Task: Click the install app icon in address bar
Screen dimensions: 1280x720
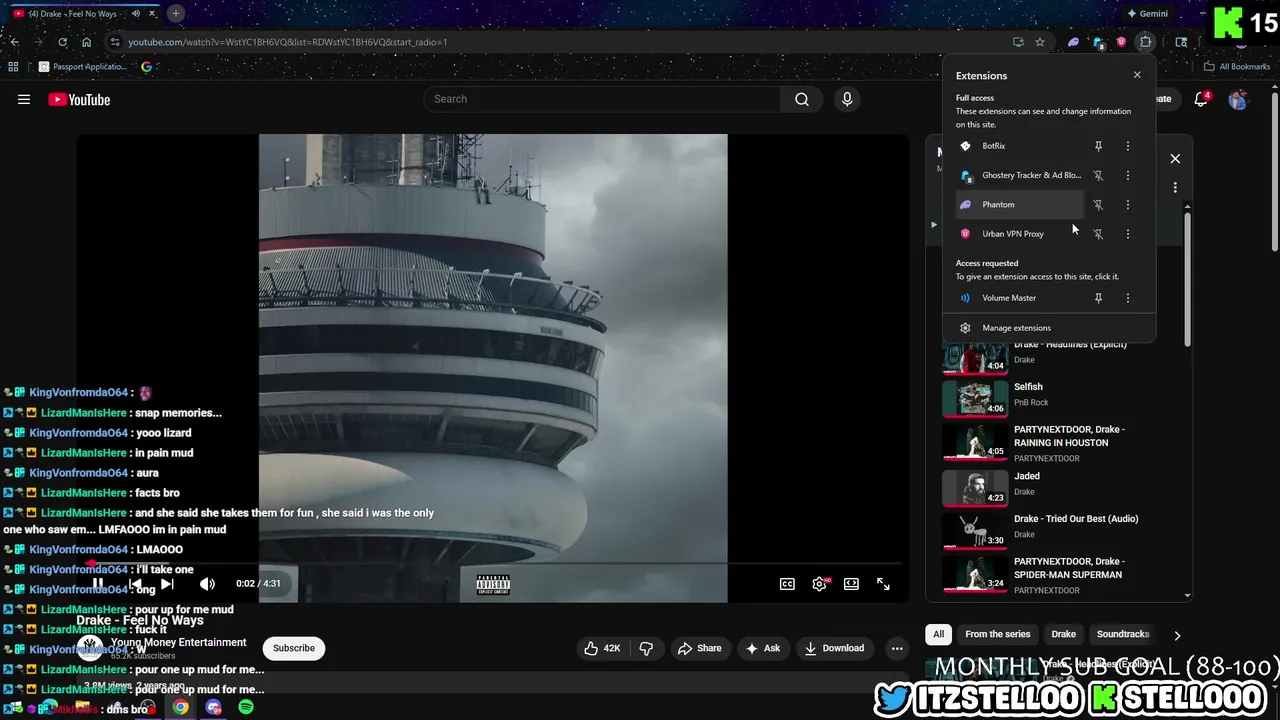Action: [x=1018, y=42]
